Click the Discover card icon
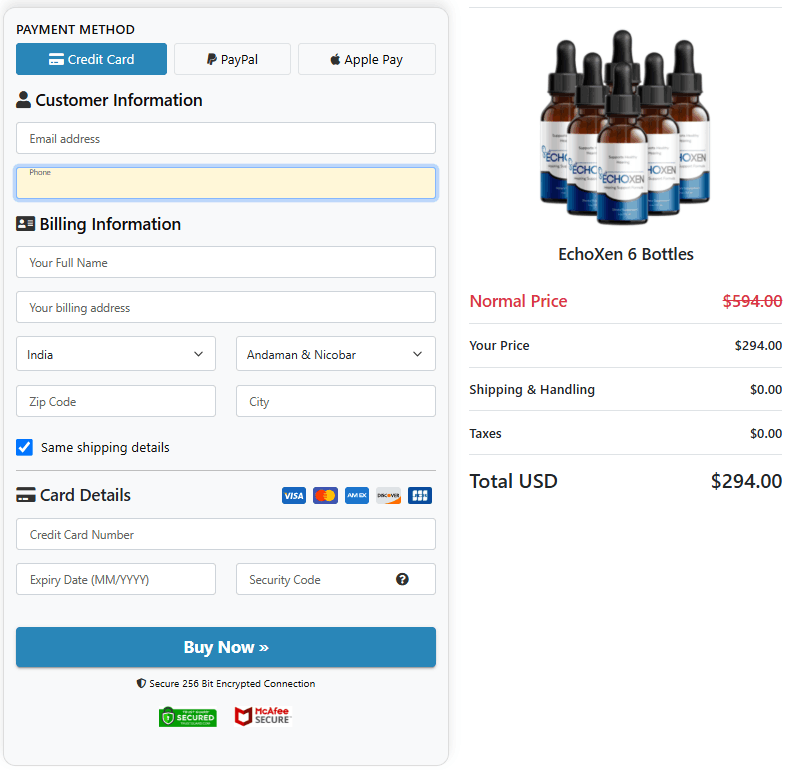 tap(389, 496)
